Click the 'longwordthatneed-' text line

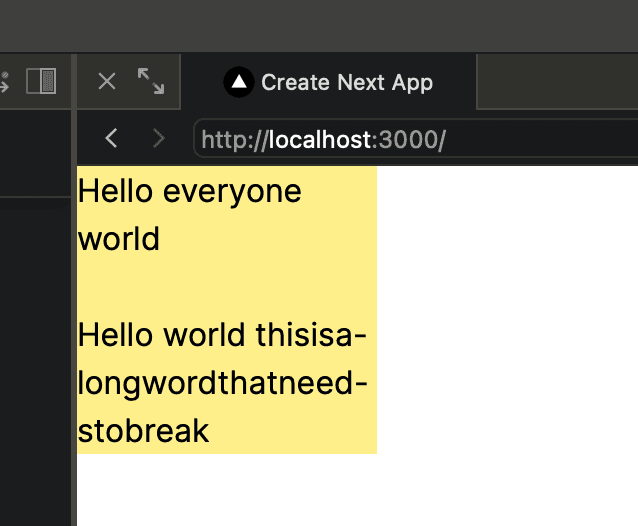[222, 383]
